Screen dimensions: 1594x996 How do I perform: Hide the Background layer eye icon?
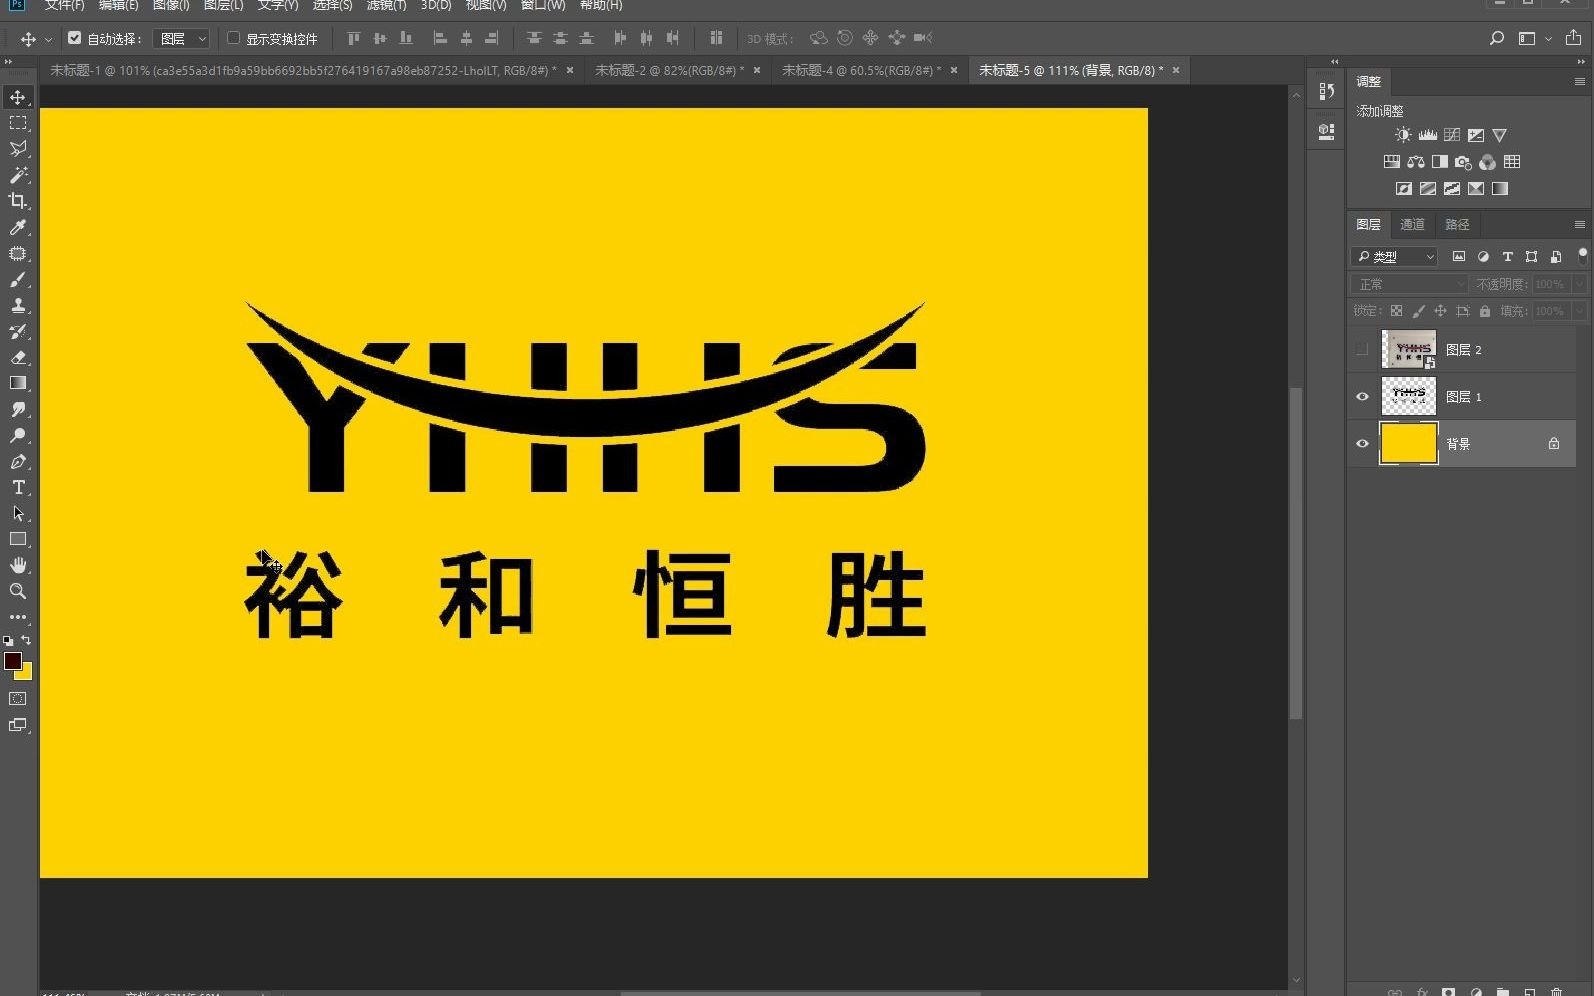coord(1362,444)
